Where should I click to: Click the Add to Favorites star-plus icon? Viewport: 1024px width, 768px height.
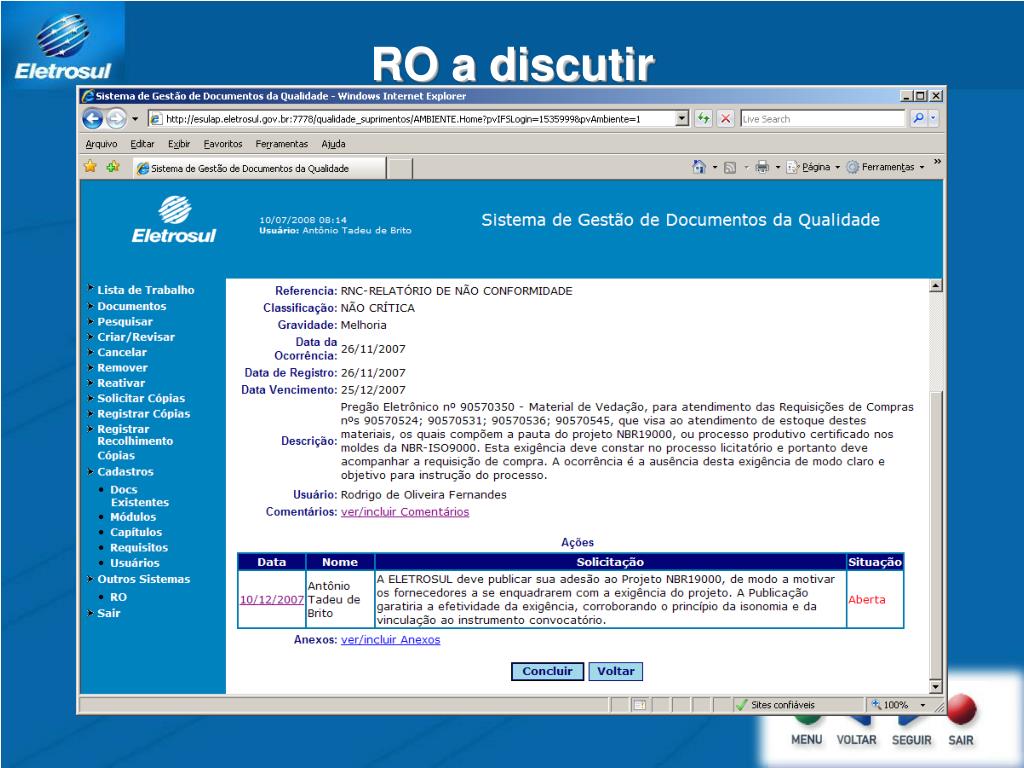point(113,167)
